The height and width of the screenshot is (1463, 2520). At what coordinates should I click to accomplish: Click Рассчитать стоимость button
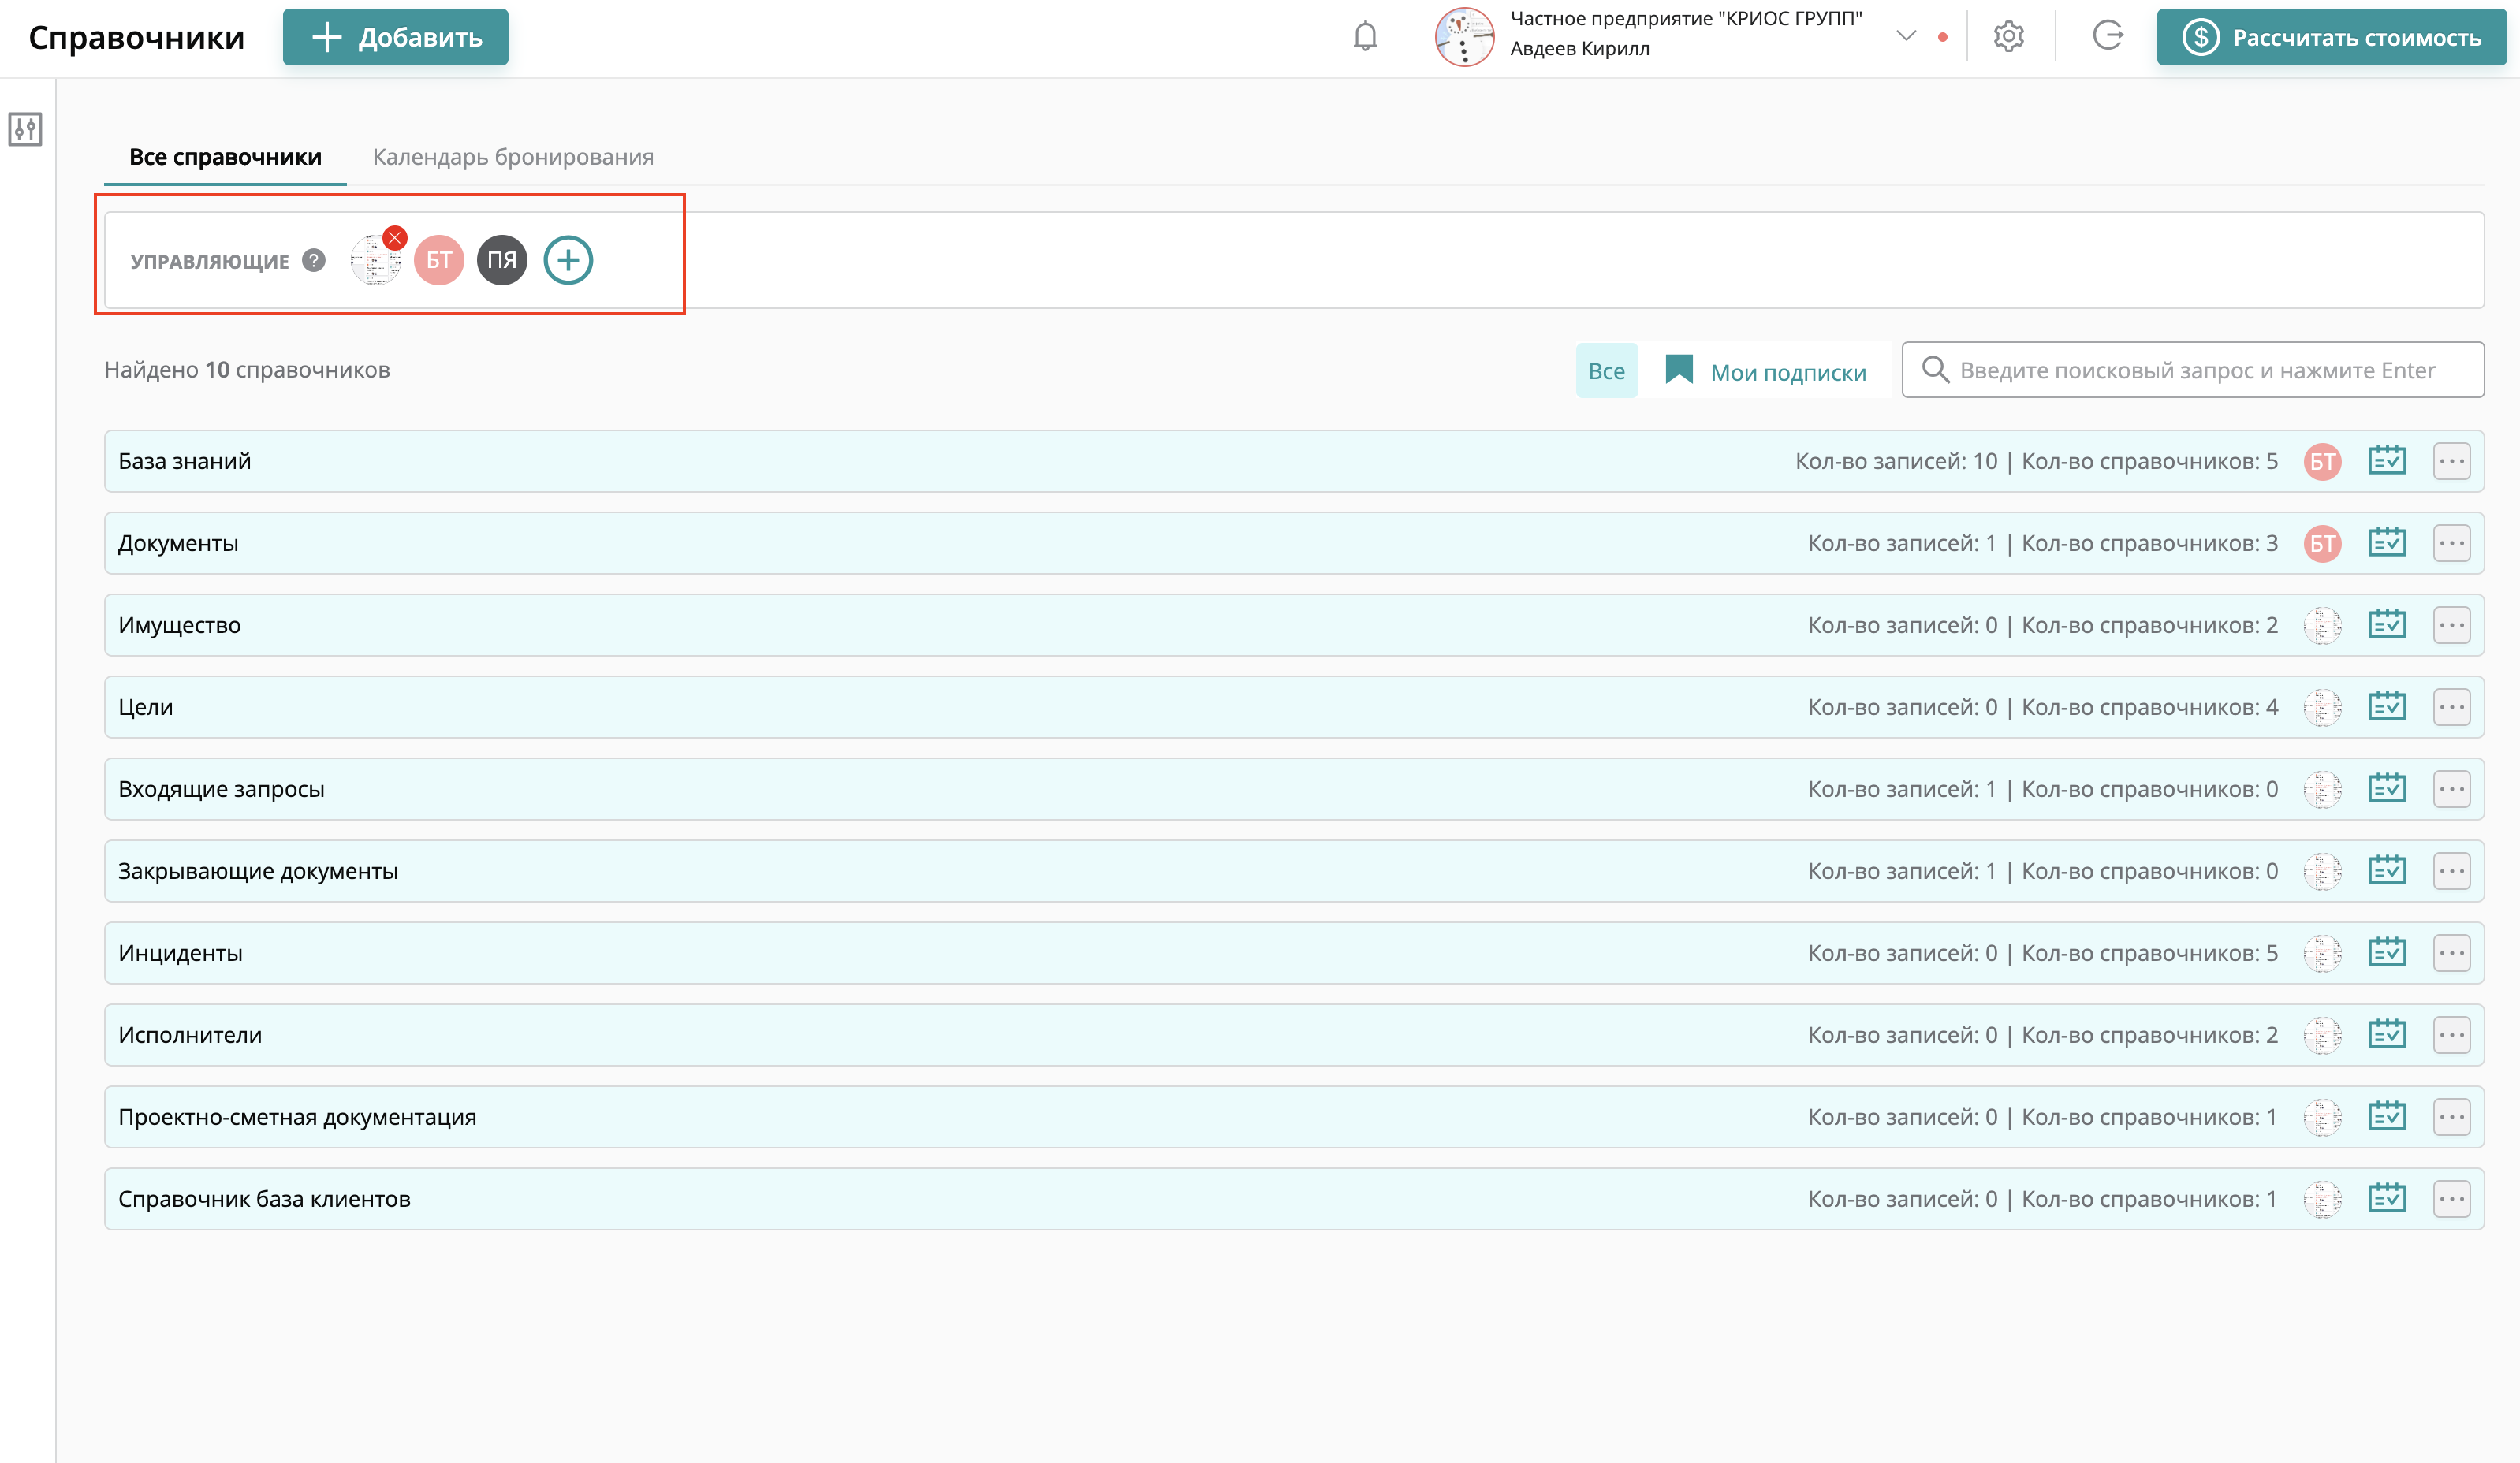tap(2334, 37)
